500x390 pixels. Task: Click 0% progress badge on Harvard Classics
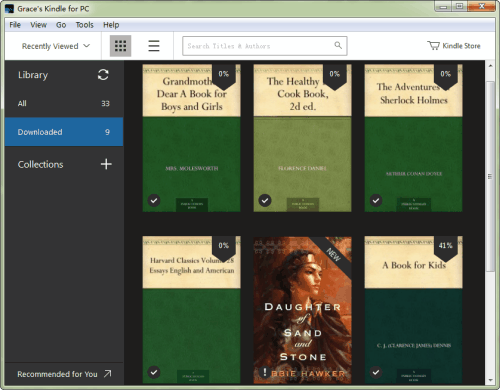pyautogui.click(x=224, y=248)
